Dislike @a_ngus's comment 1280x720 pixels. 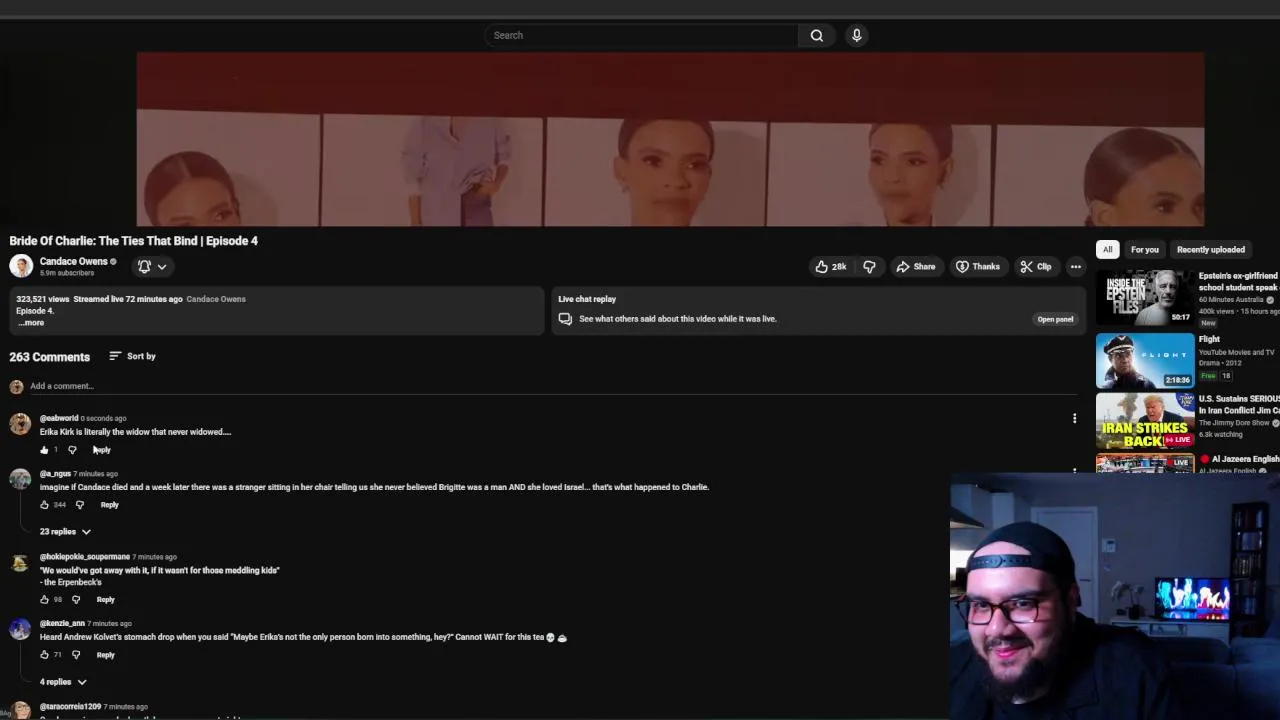[x=80, y=505]
